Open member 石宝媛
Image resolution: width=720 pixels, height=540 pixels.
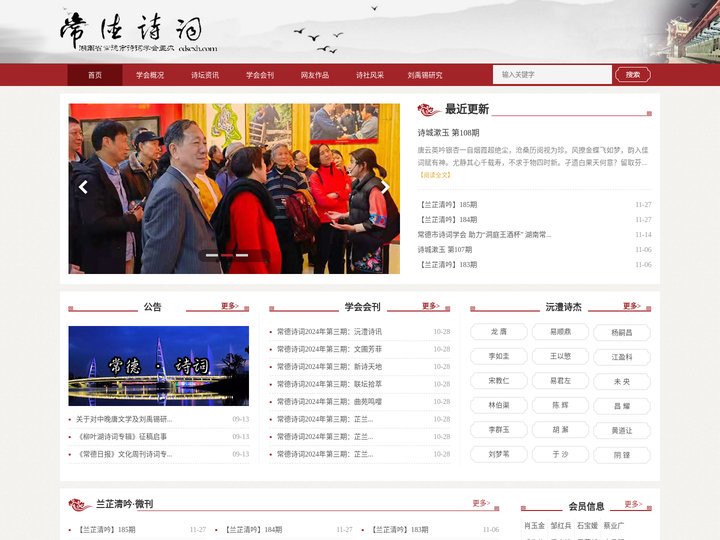[587, 525]
